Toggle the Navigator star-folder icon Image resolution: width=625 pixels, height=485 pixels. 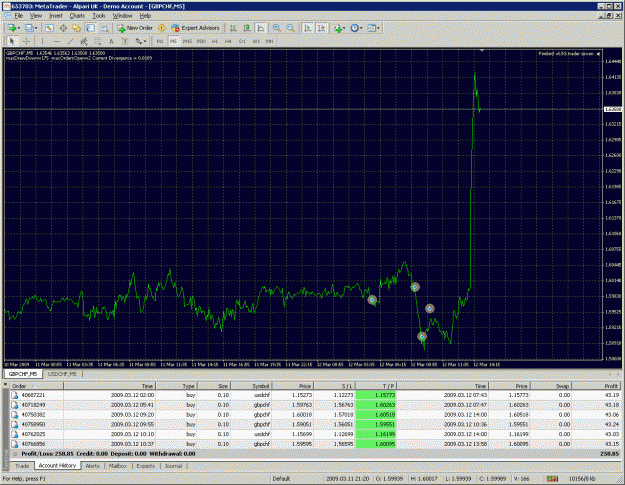pos(77,28)
